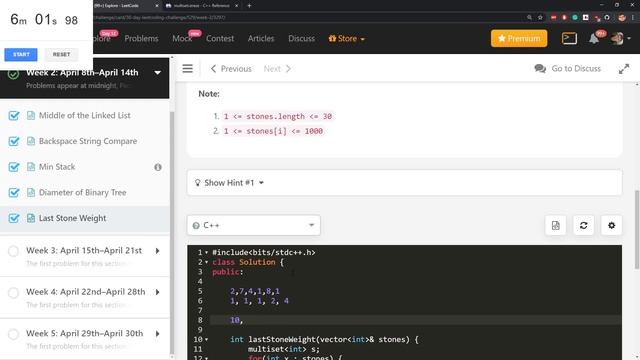Click the Go to Discuss chat bubble icon
This screenshot has height=360, width=640.
pos(540,69)
